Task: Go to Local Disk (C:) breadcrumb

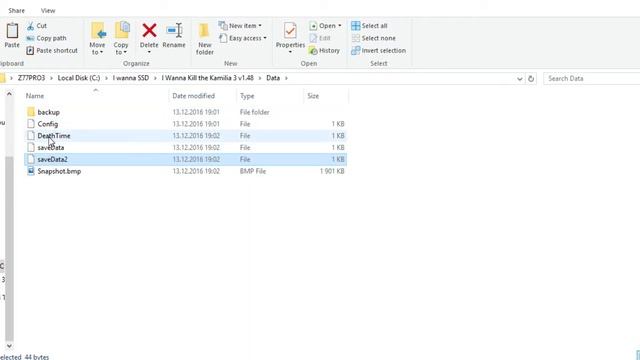Action: [x=79, y=78]
